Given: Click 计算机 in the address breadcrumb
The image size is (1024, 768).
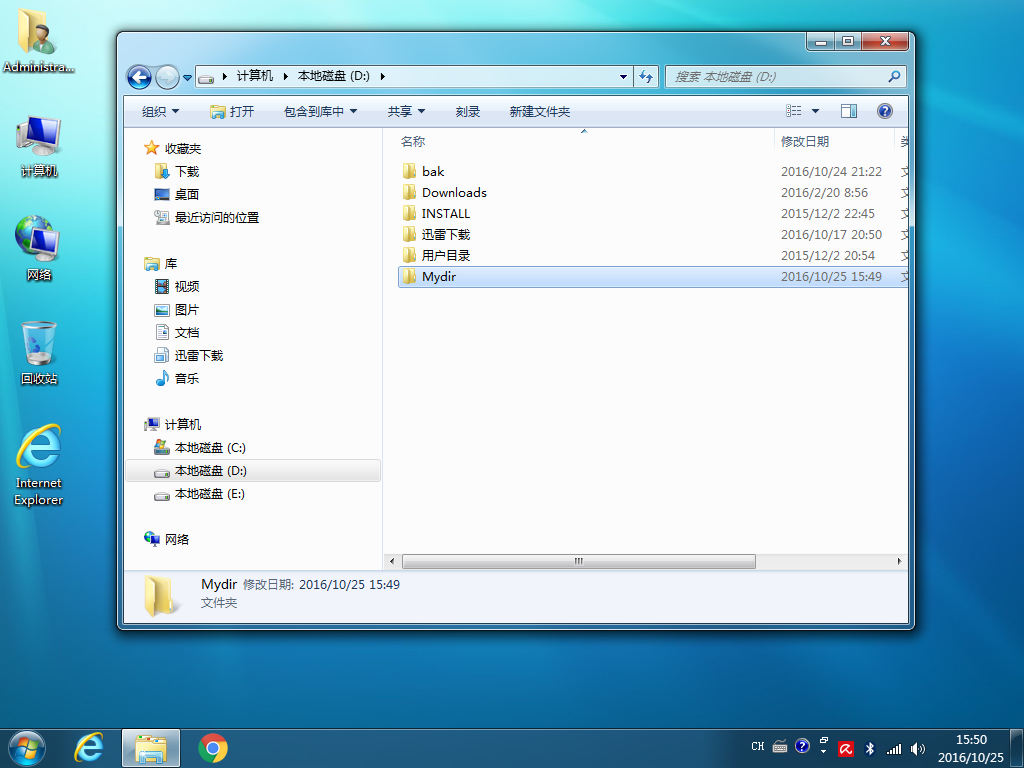Looking at the screenshot, I should pyautogui.click(x=255, y=76).
